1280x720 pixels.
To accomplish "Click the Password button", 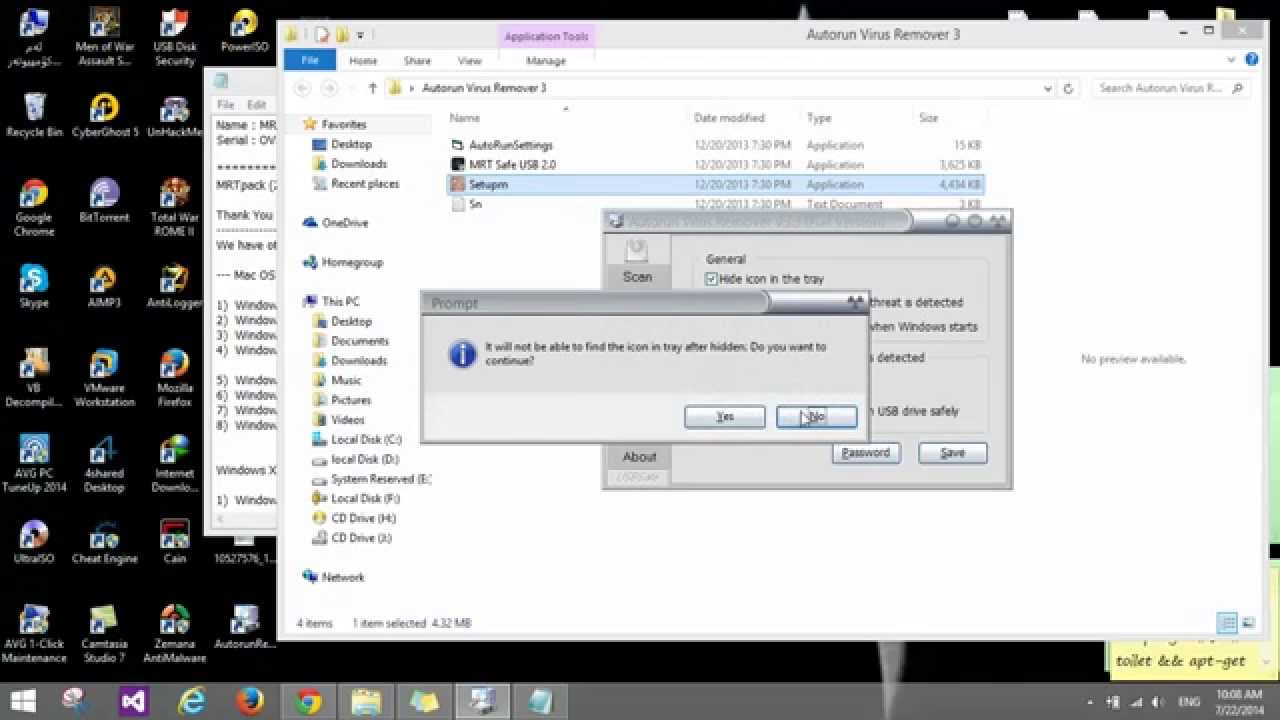I will click(x=865, y=453).
